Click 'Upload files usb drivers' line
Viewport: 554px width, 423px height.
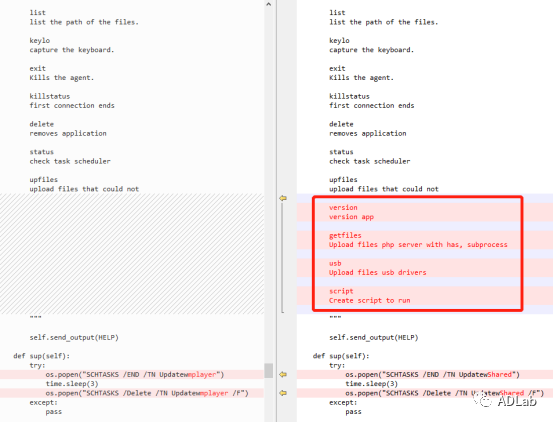[x=378, y=272]
